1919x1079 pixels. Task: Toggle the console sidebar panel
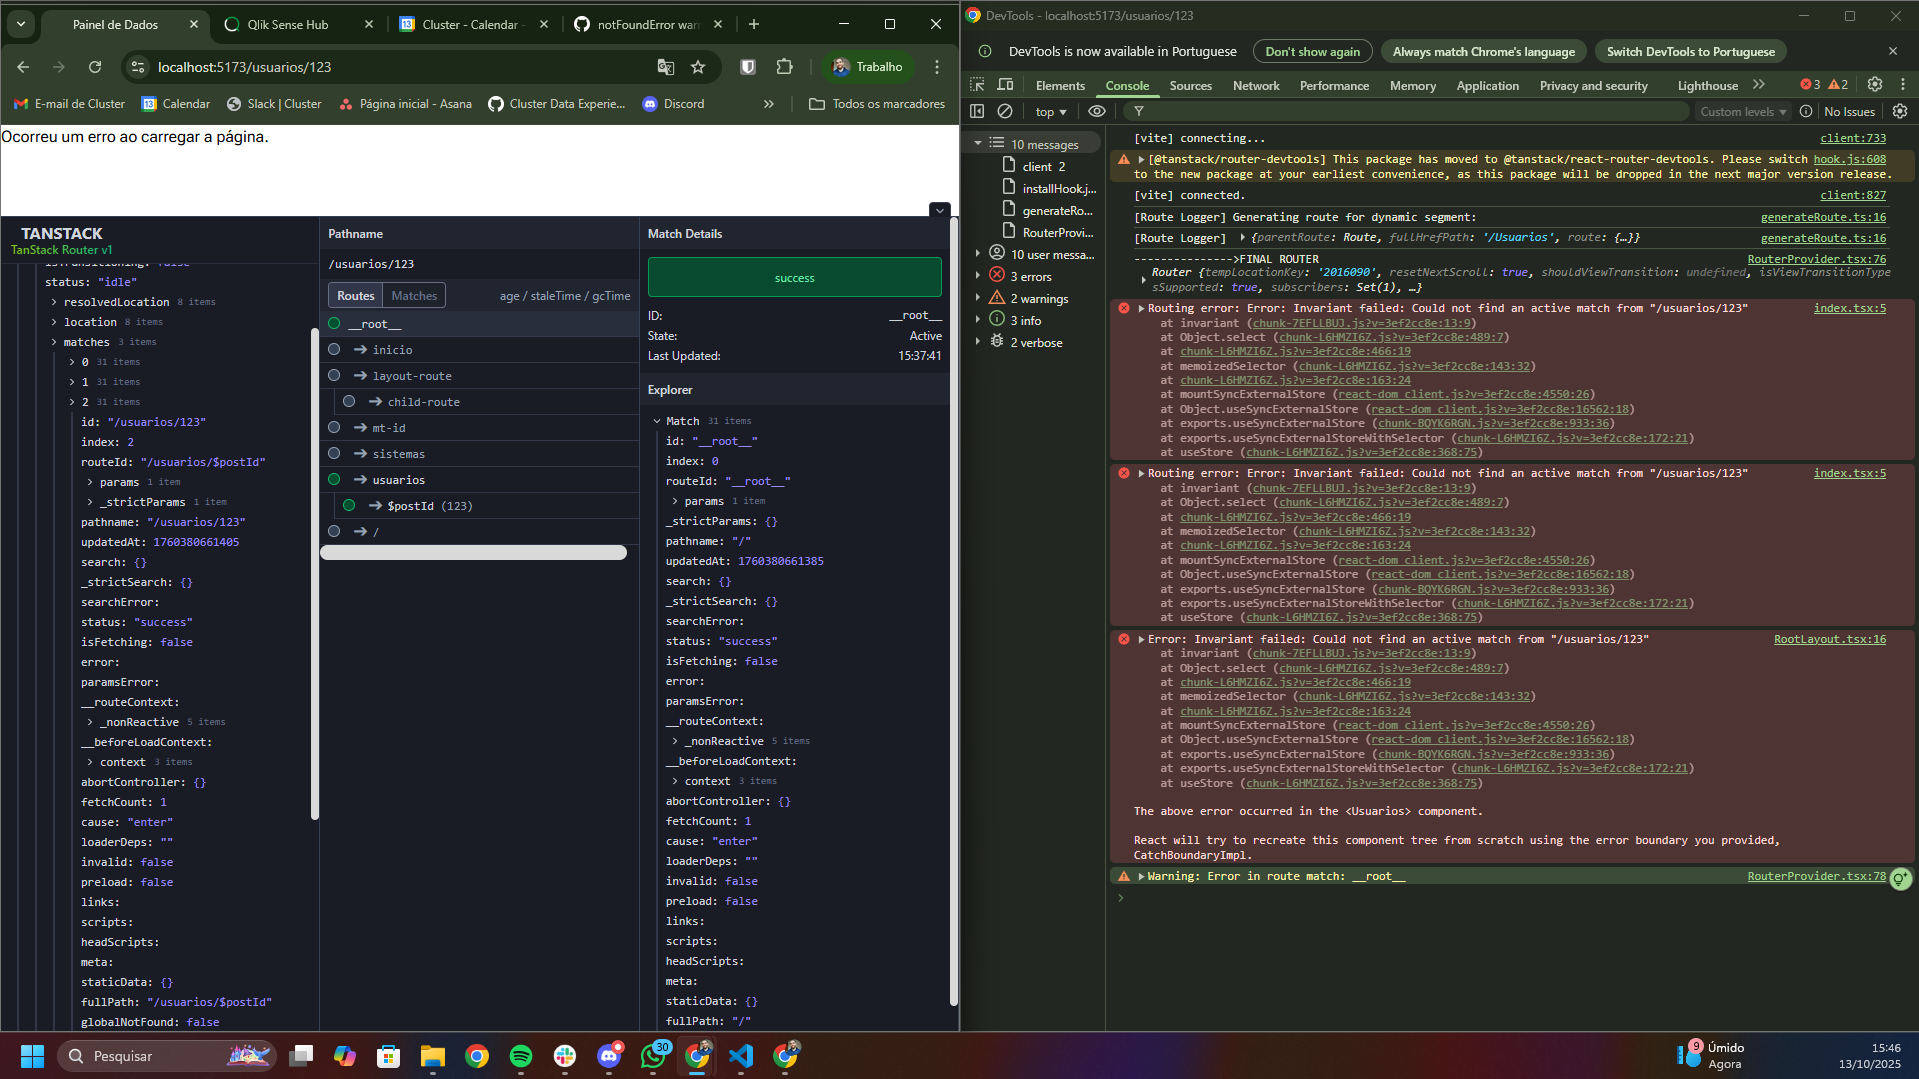pos(977,111)
